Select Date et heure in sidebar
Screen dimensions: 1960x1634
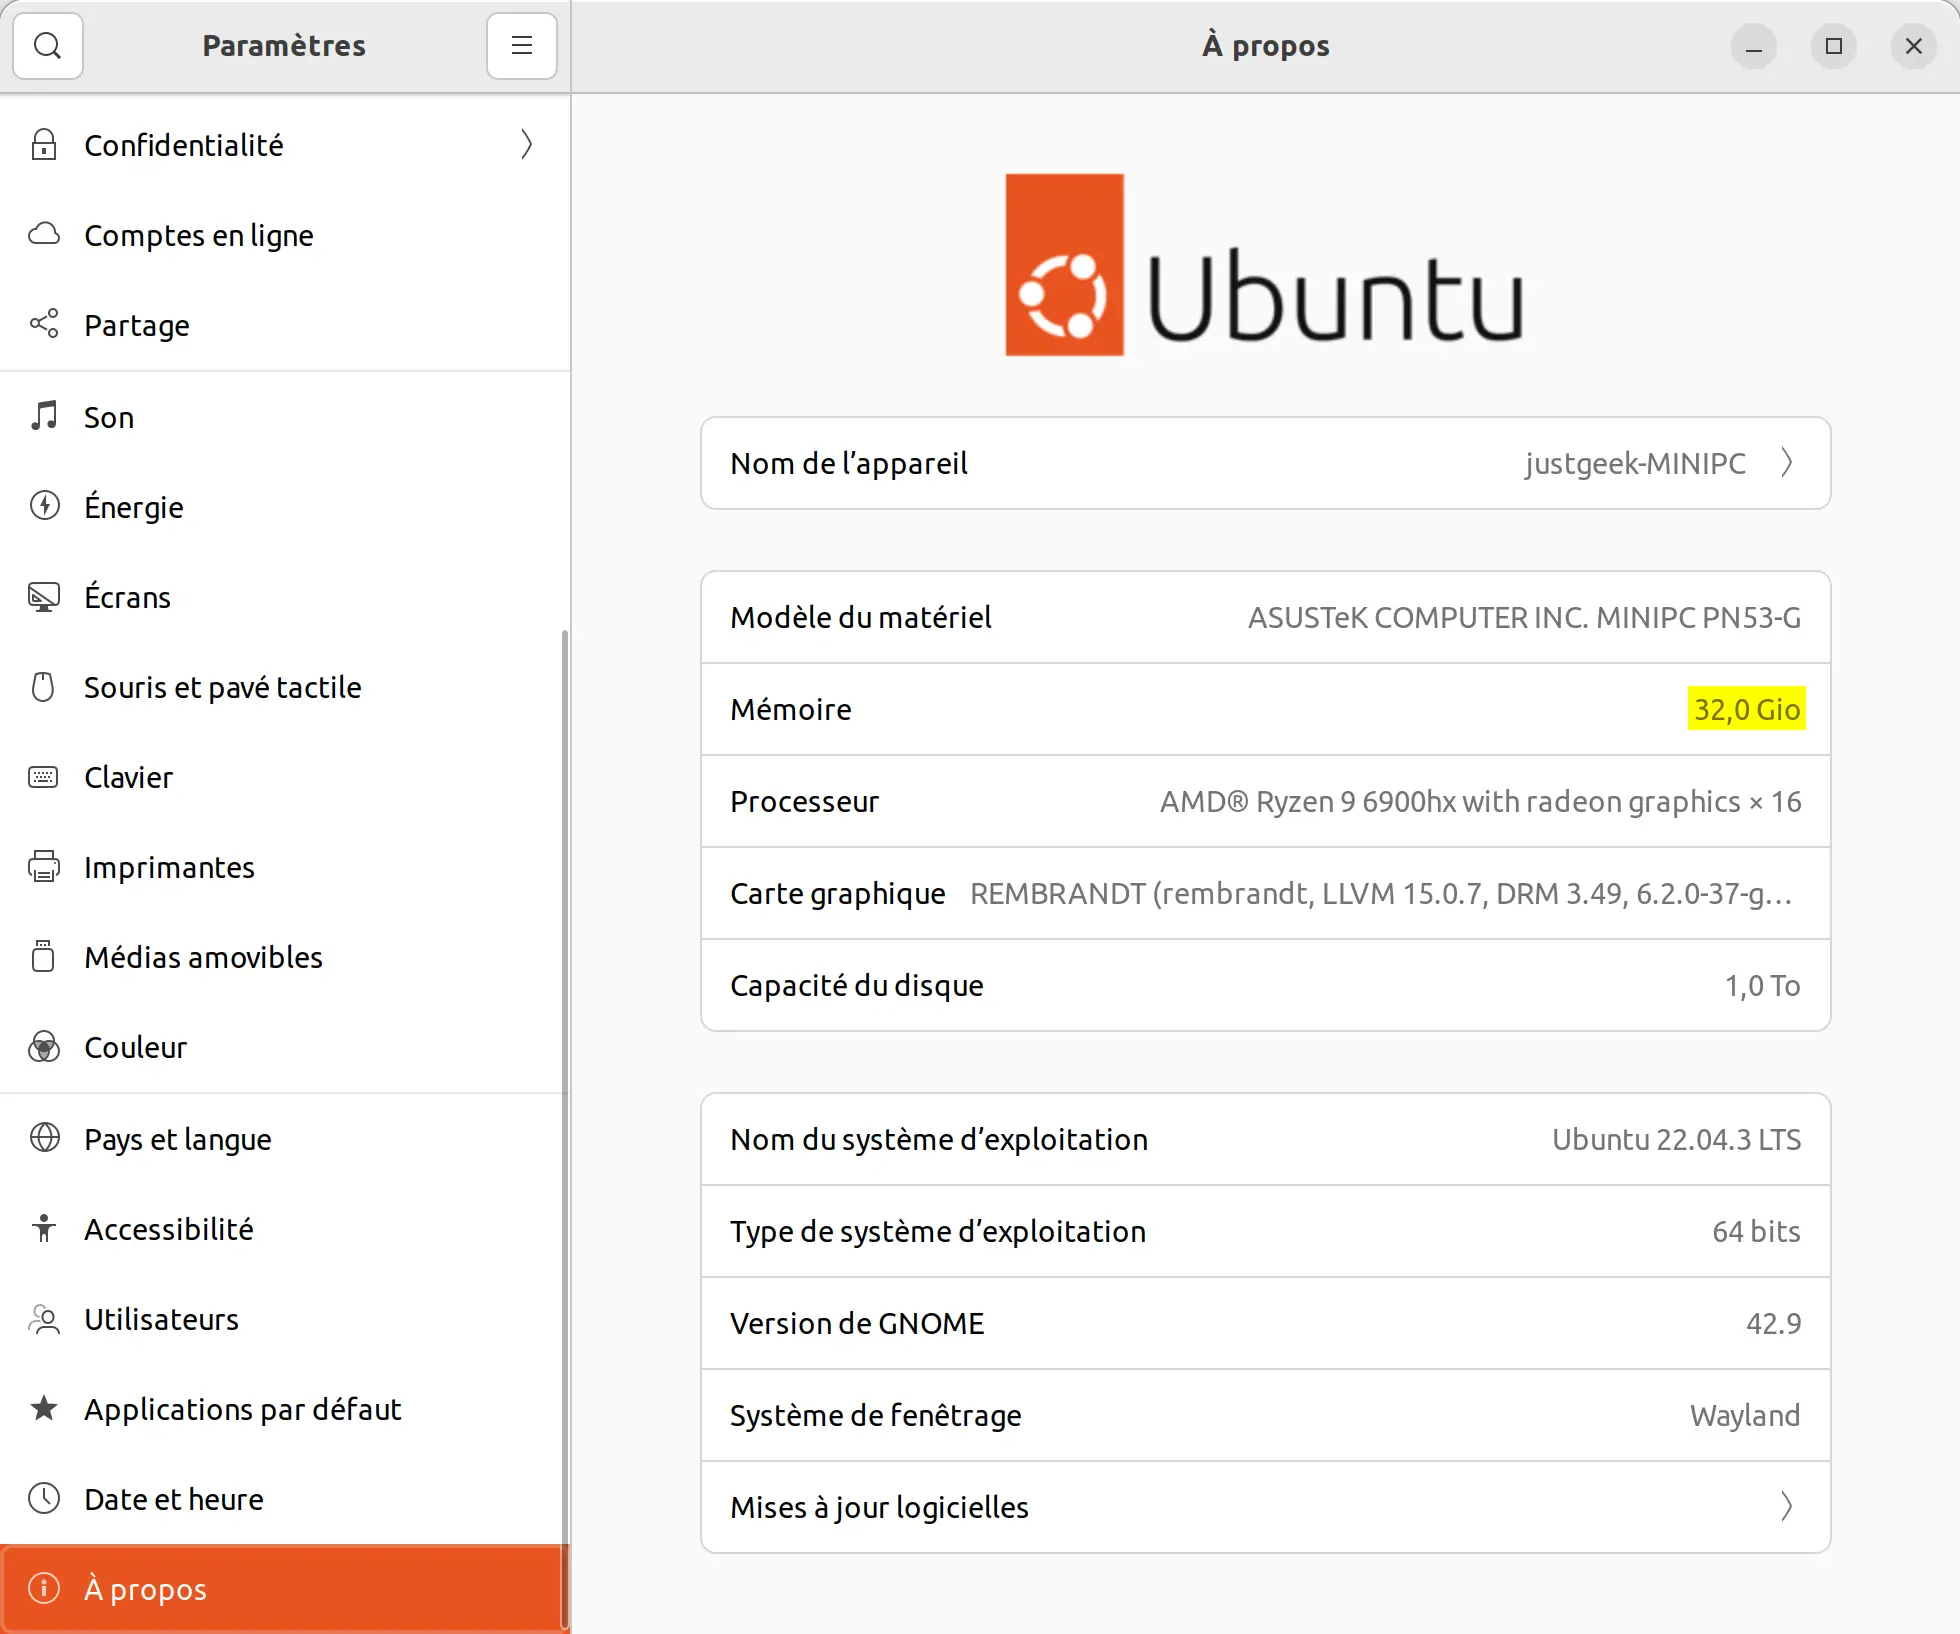click(285, 1499)
